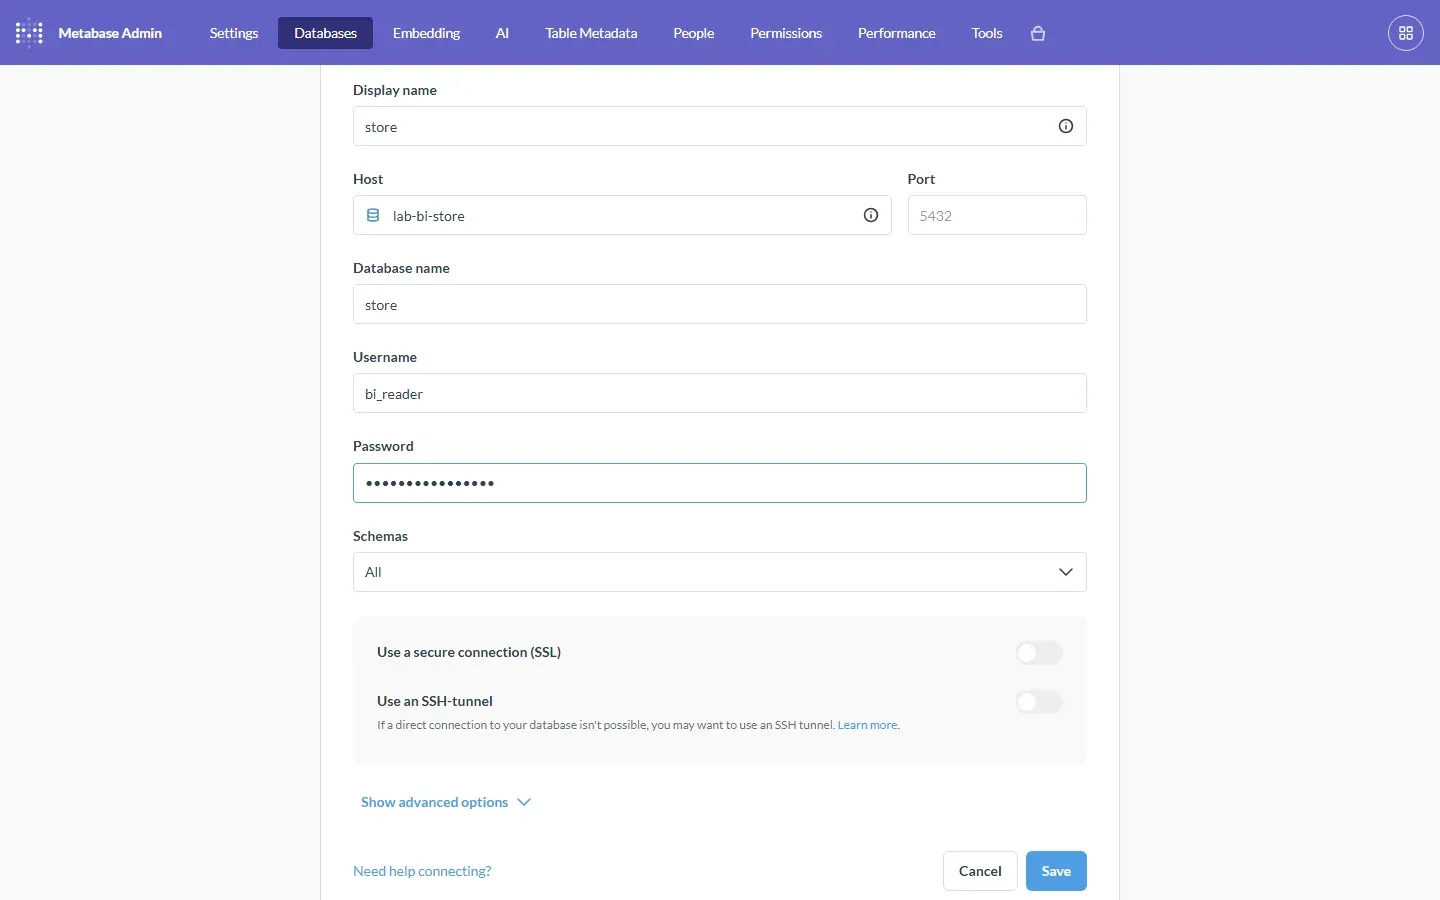Switch to Table Metadata tab
The height and width of the screenshot is (900, 1440).
click(592, 33)
